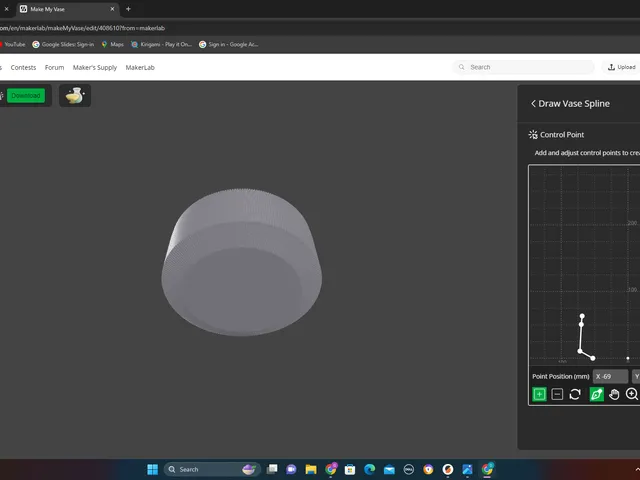
Task: Click the site Search field
Action: (x=523, y=67)
